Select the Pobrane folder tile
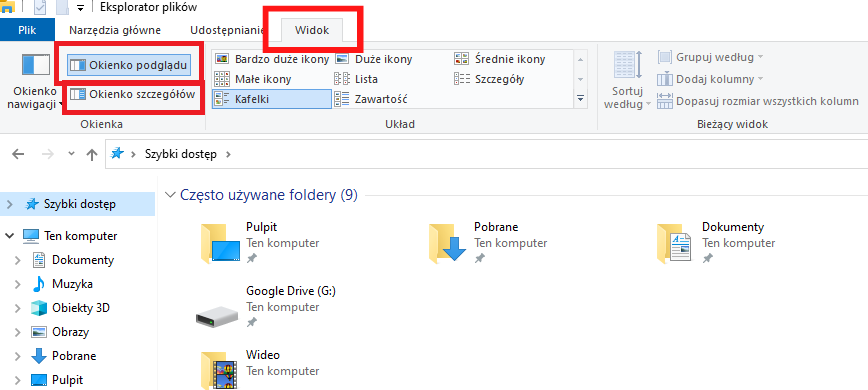Image resolution: width=868 pixels, height=390 pixels. pos(488,243)
